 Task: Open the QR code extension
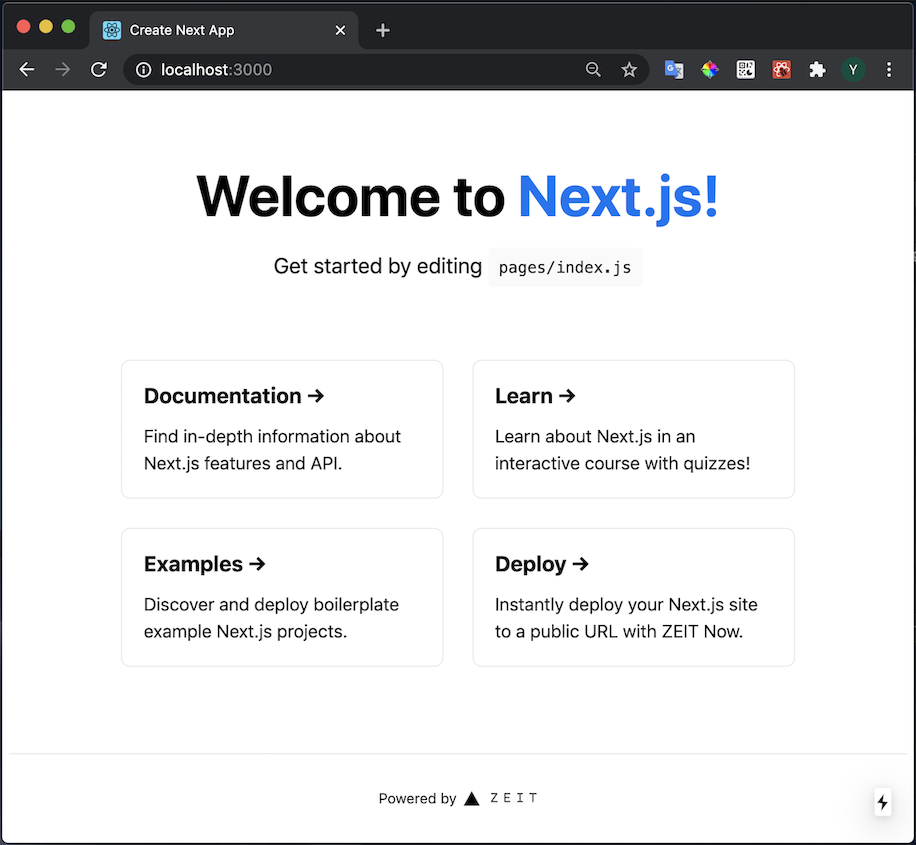point(745,70)
